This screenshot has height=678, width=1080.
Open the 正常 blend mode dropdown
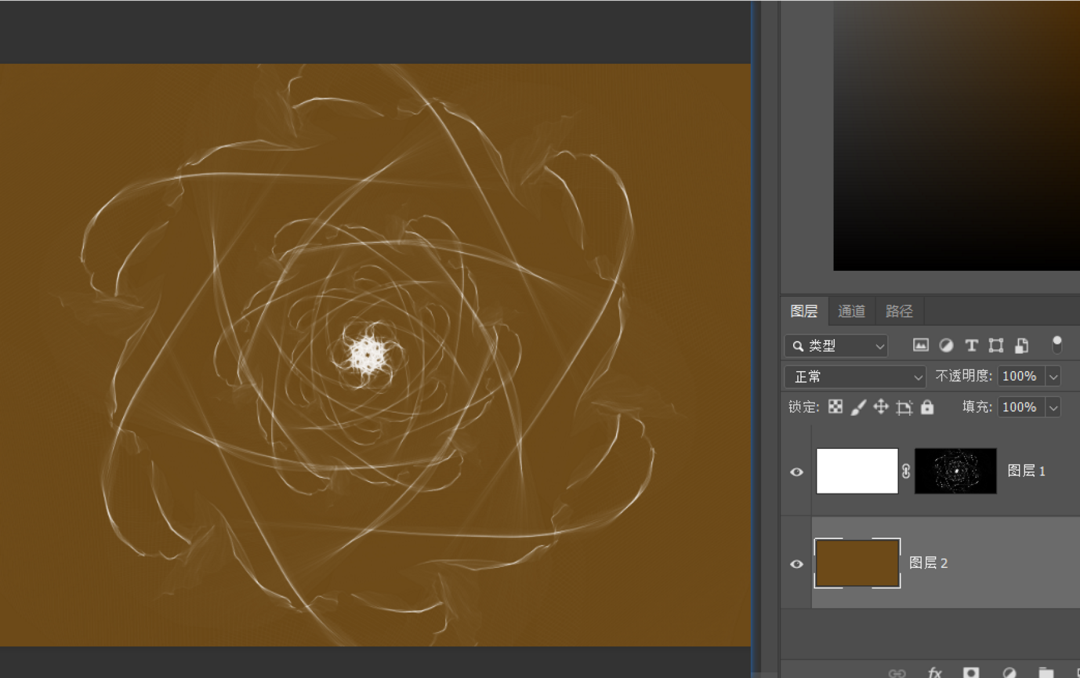[855, 376]
